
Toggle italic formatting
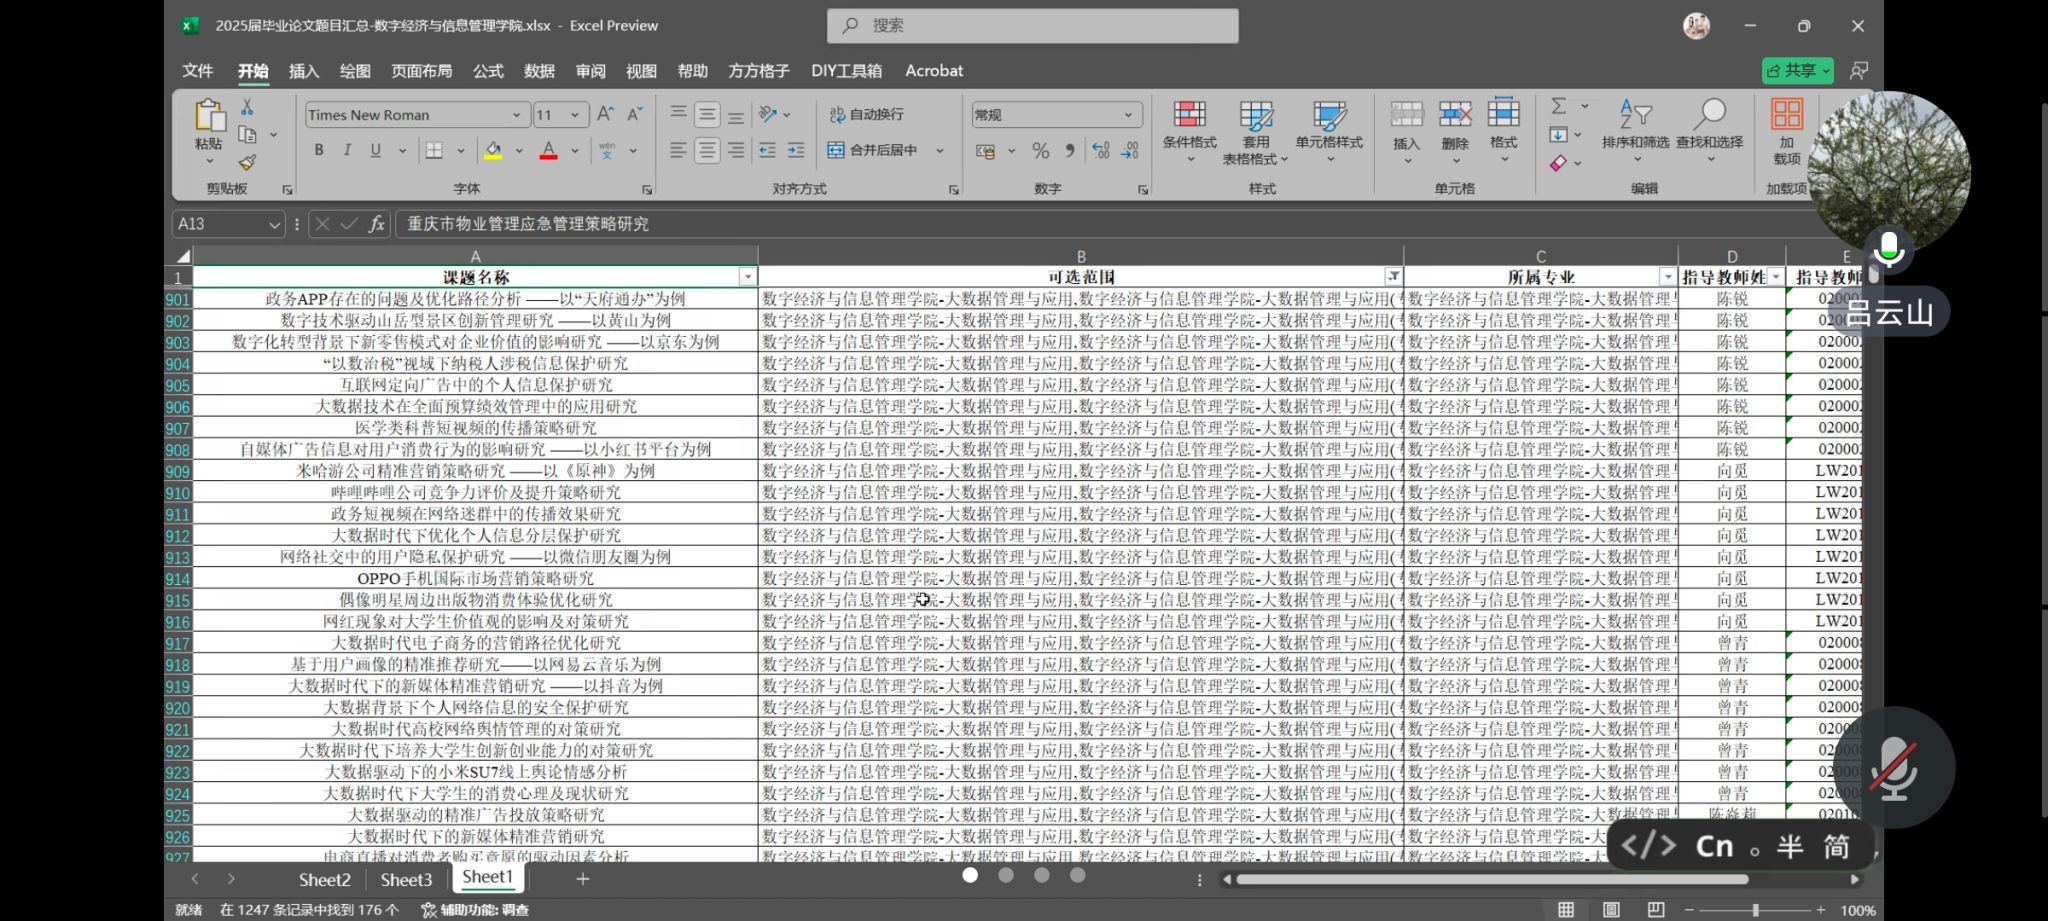[347, 150]
